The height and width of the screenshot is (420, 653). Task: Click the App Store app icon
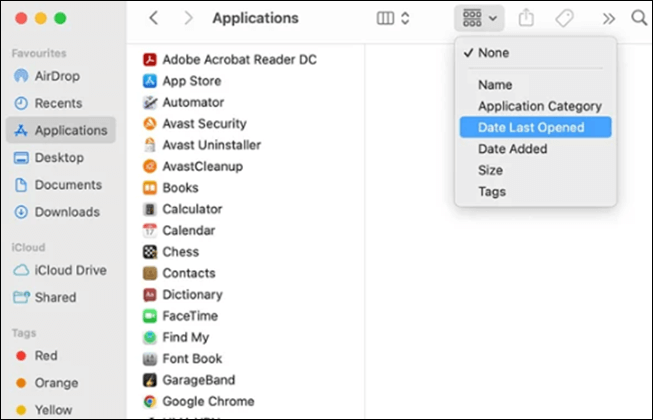pos(150,81)
